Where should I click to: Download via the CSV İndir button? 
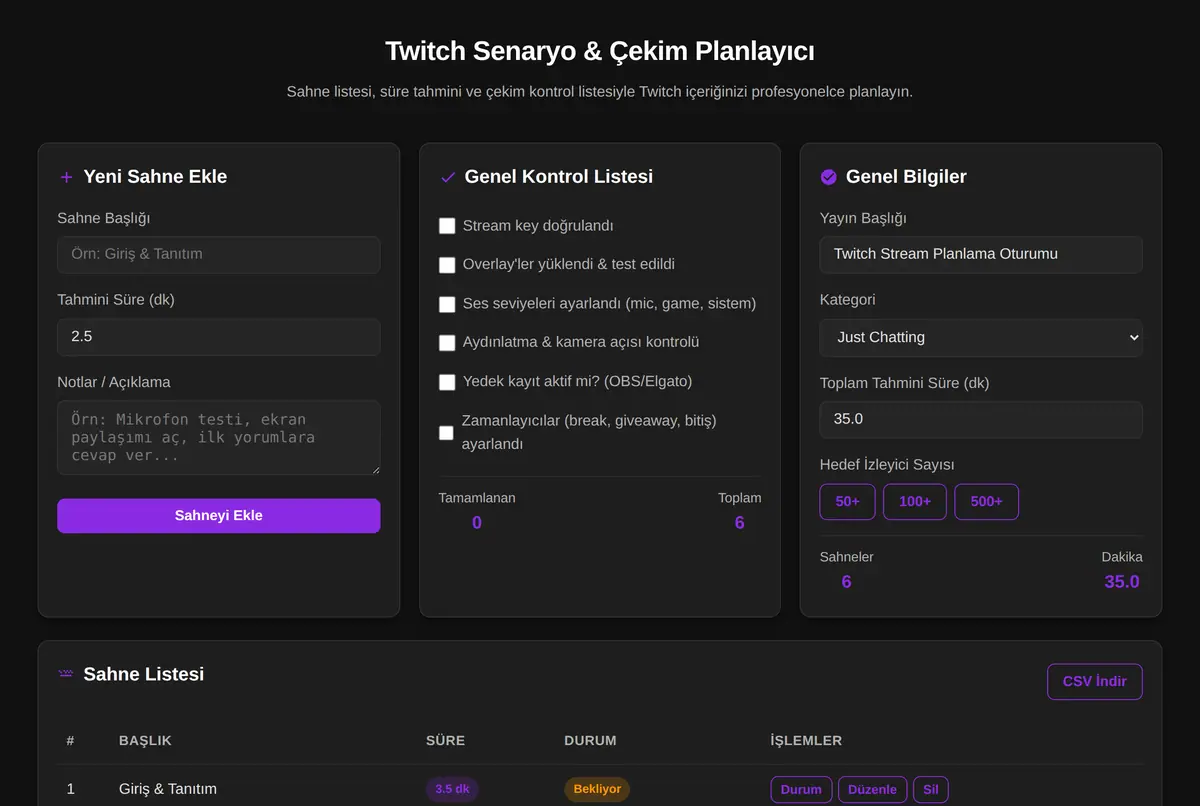point(1094,681)
